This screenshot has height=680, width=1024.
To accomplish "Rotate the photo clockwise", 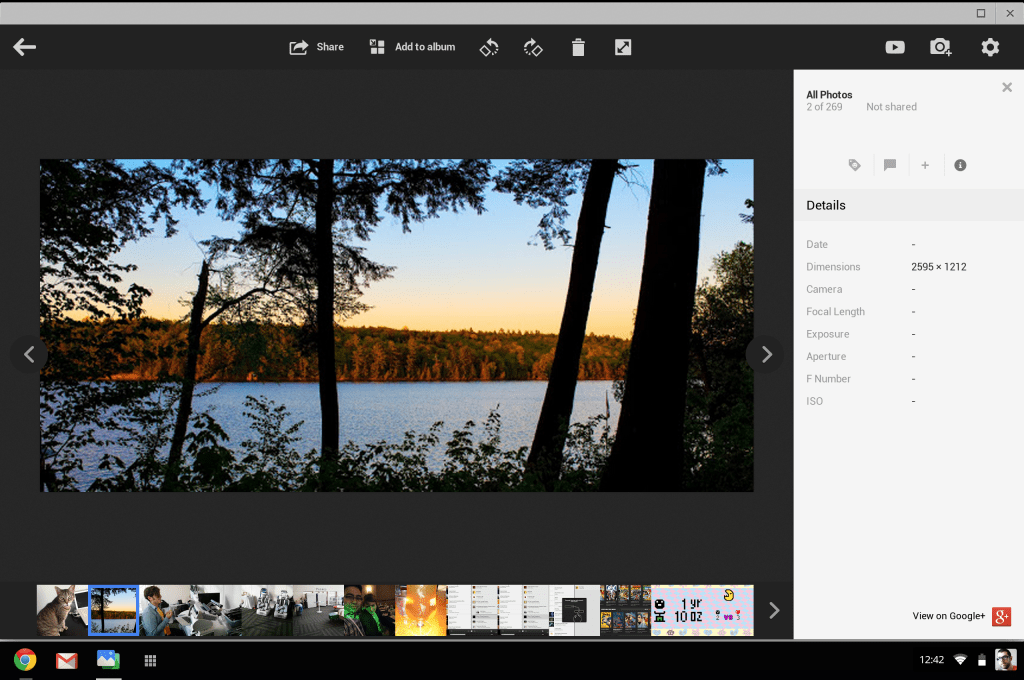I will pos(533,47).
